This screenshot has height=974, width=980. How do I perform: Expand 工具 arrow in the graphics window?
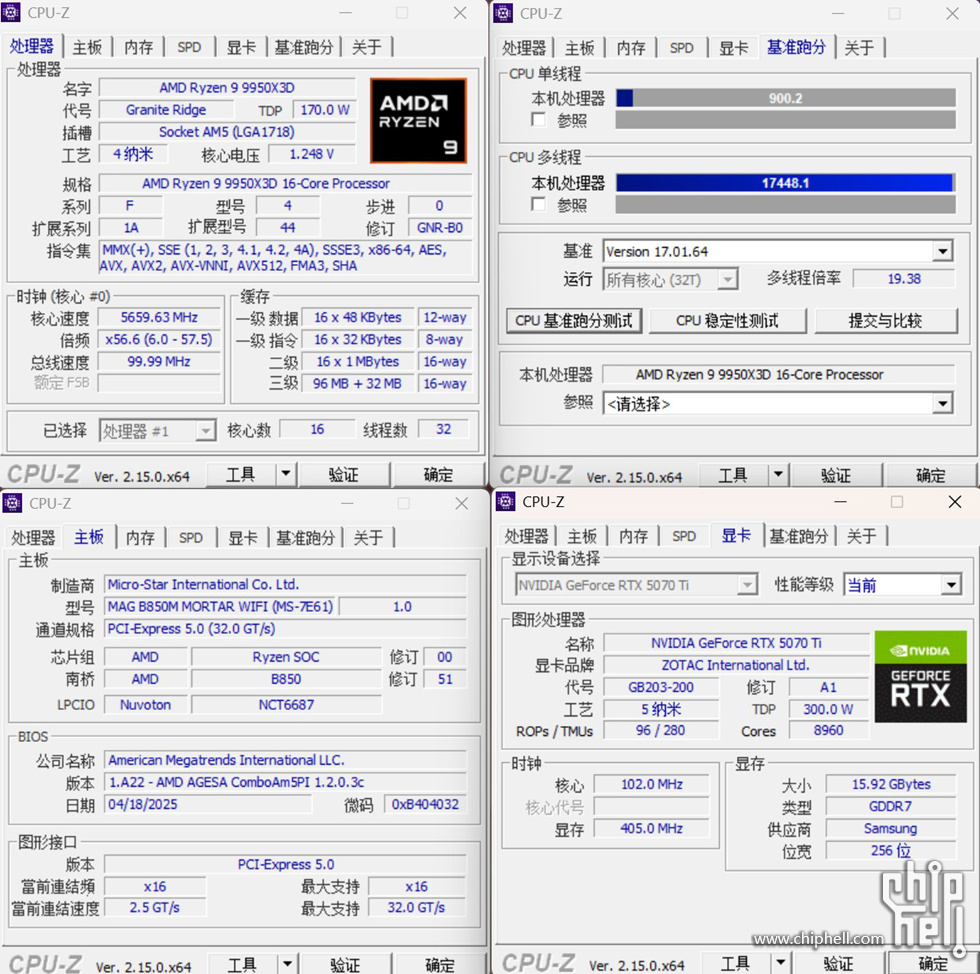[x=781, y=963]
